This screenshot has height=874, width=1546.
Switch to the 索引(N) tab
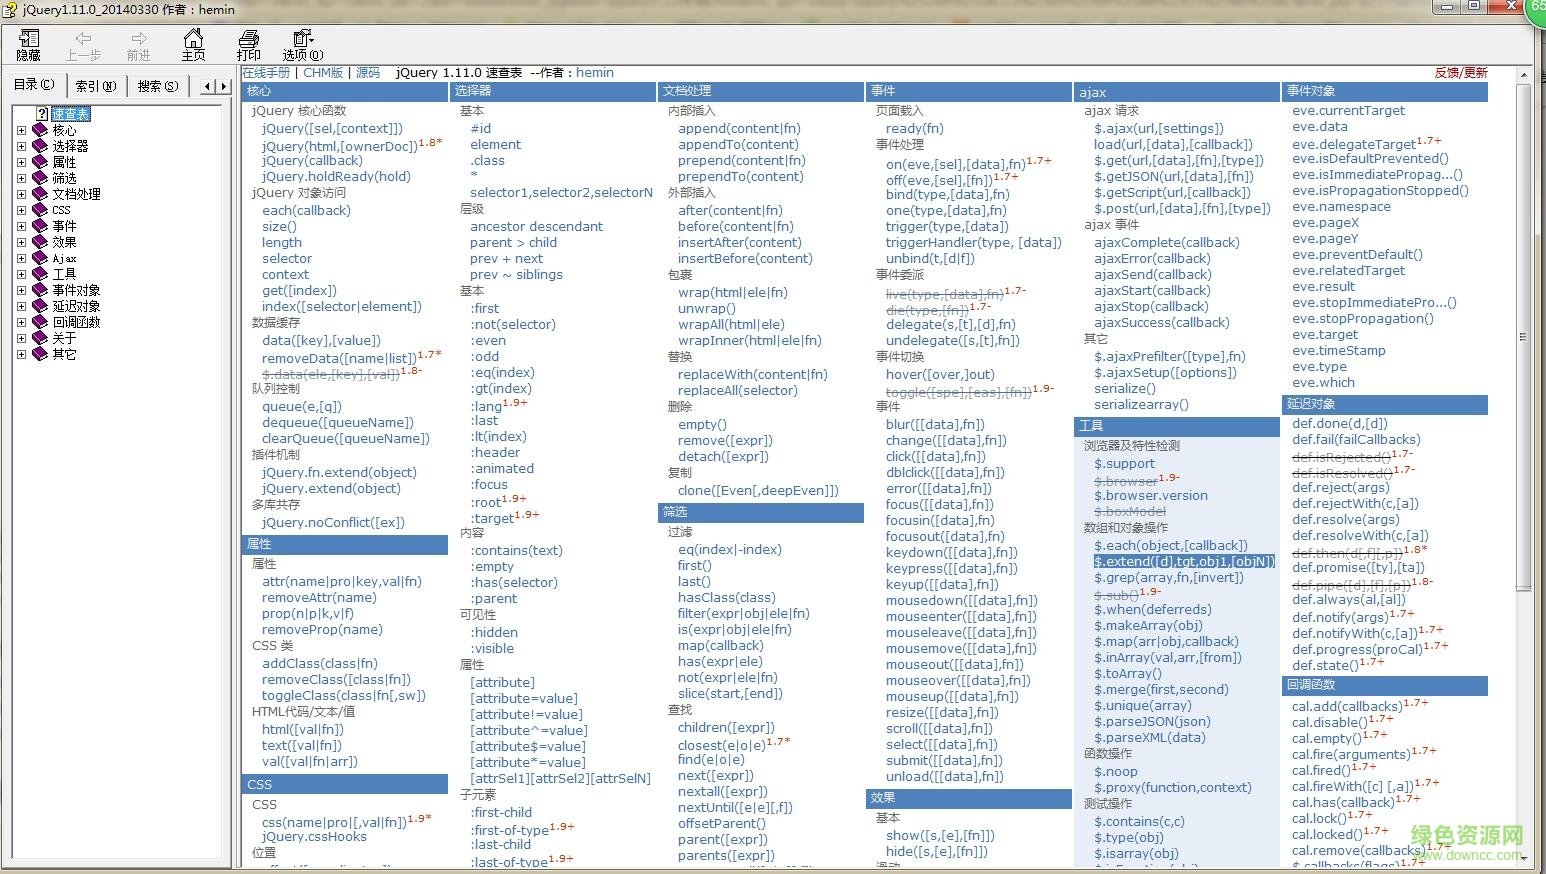pos(95,86)
